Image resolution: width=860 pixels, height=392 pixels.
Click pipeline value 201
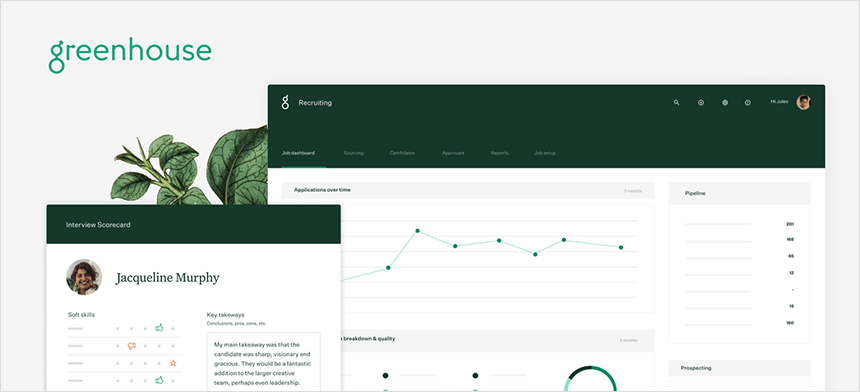[x=790, y=224]
